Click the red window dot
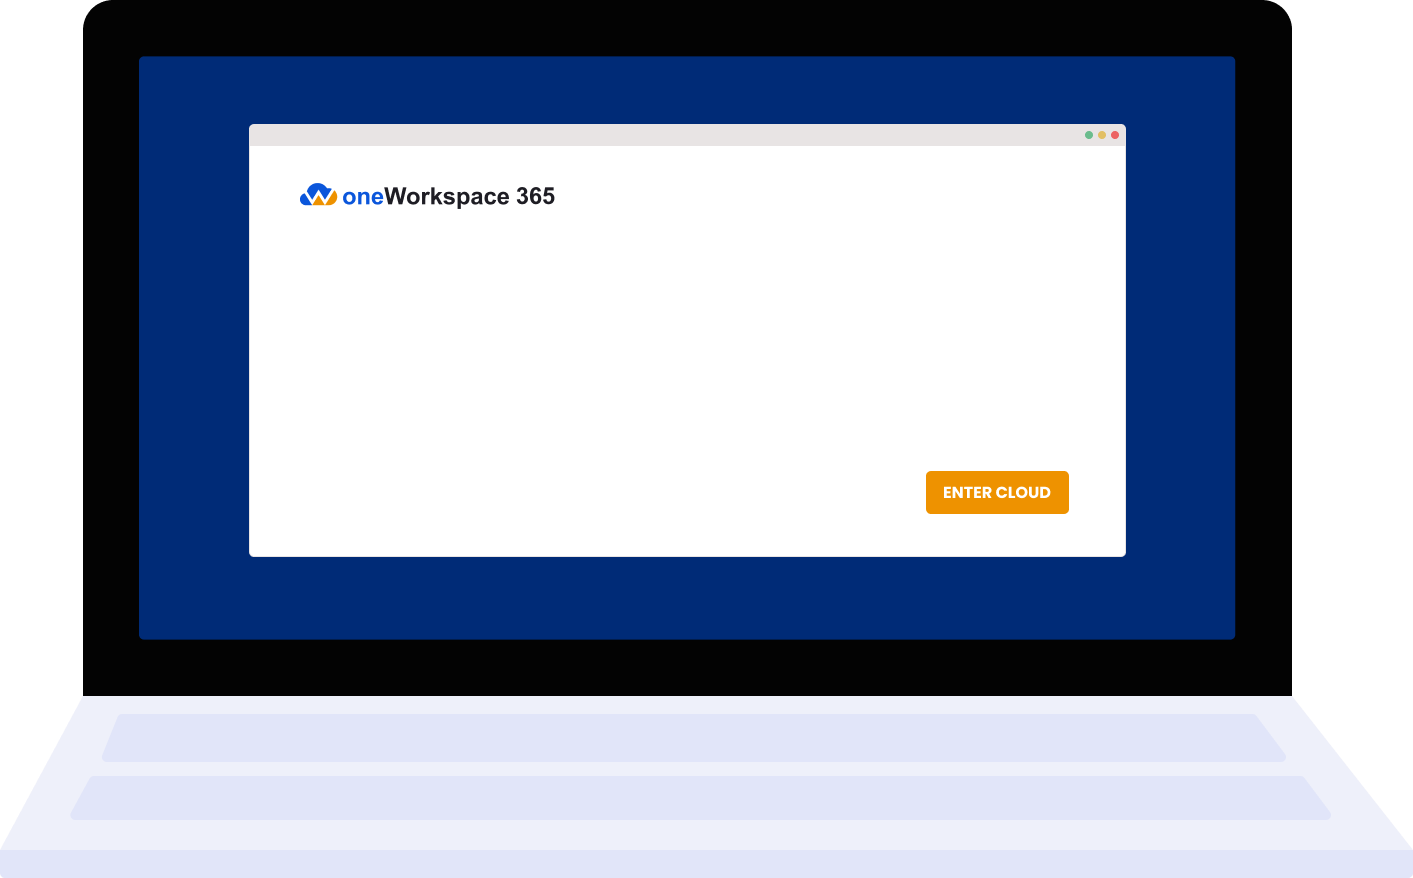 (1115, 135)
